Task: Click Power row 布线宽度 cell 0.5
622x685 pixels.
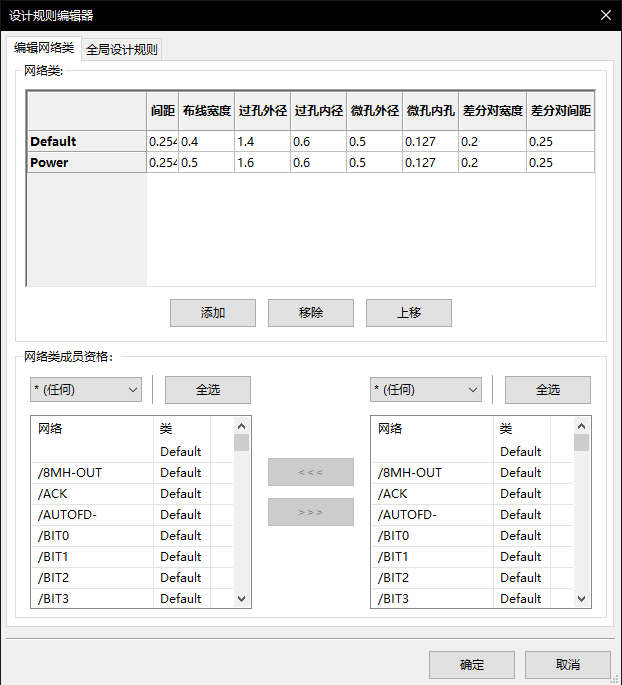Action: [x=207, y=163]
